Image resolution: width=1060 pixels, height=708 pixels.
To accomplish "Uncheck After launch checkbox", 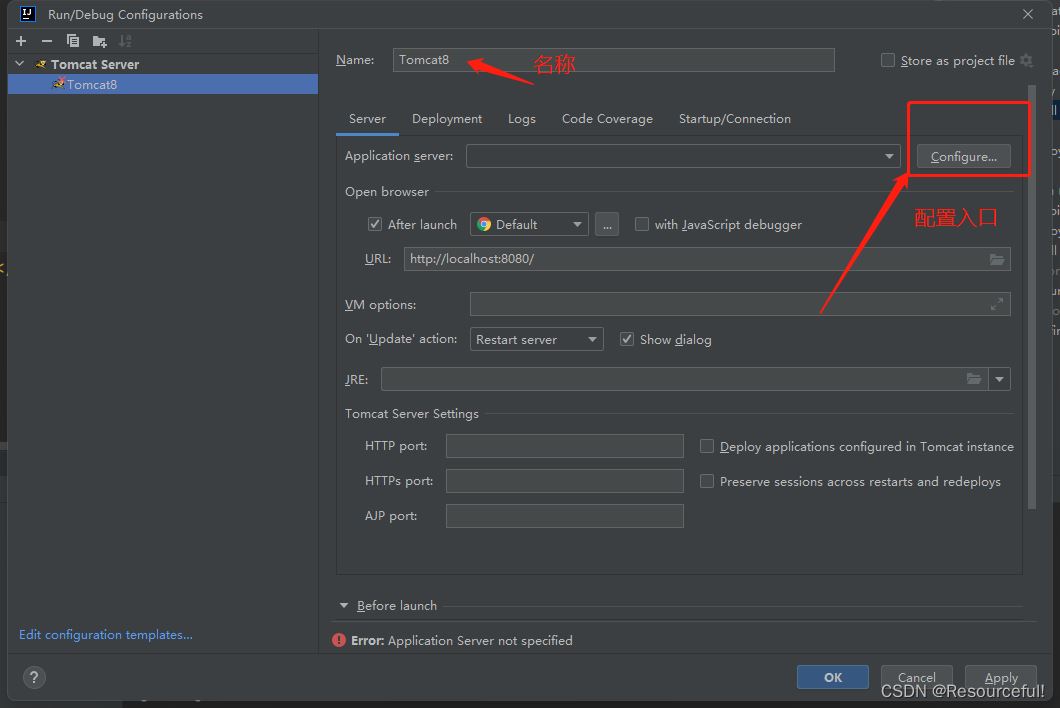I will (375, 224).
